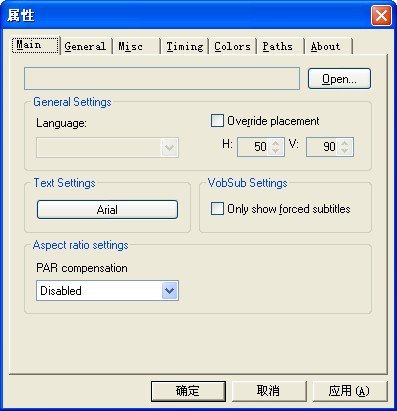Decrease the H value with down arrow
397x411 pixels.
point(276,151)
